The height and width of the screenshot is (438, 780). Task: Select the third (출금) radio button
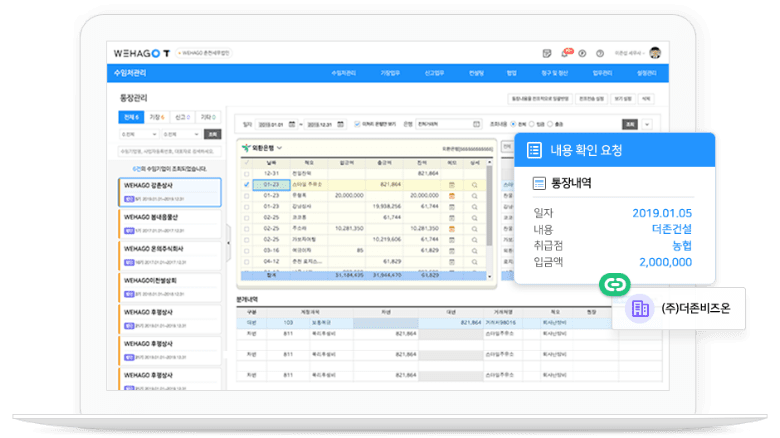pyautogui.click(x=550, y=124)
